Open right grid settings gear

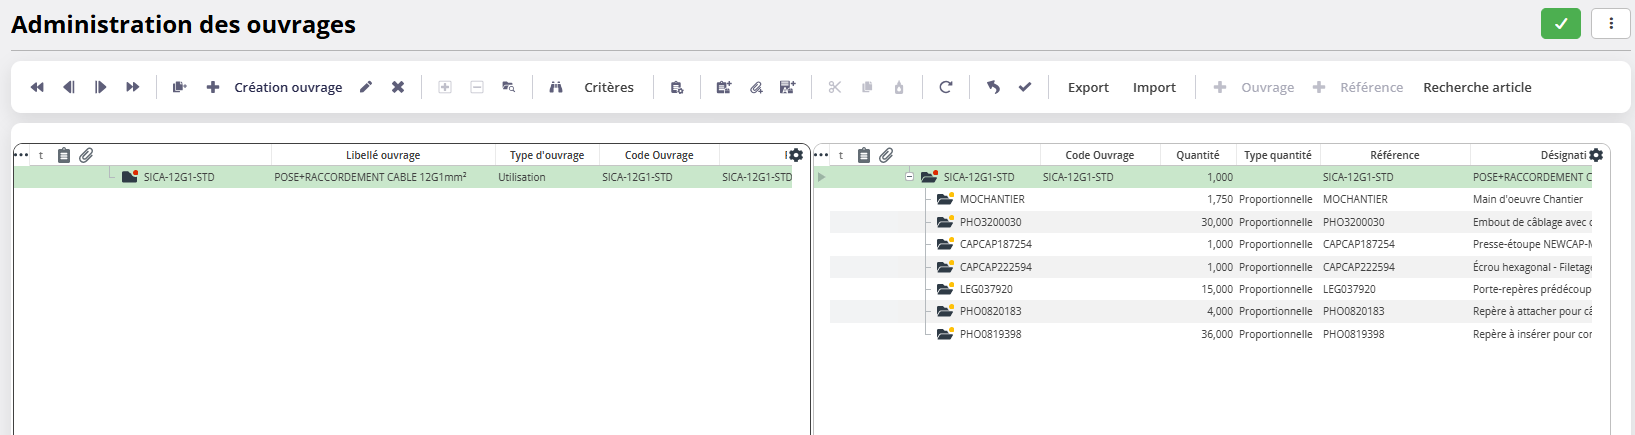point(1596,155)
